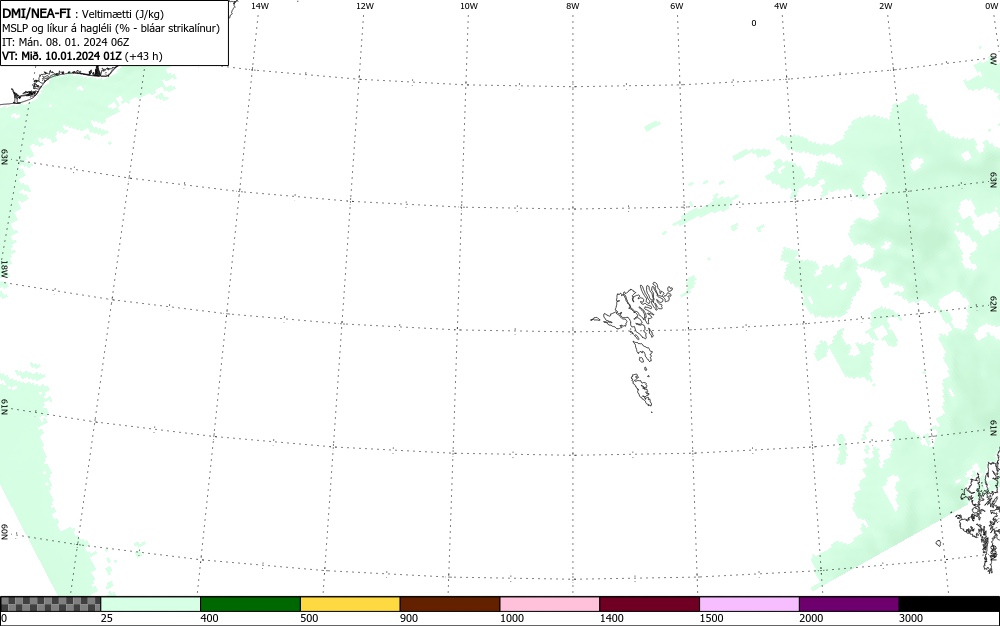This screenshot has width=1000, height=626.
Task: Click the DMI/NEA-FI title text
Action: click(36, 13)
